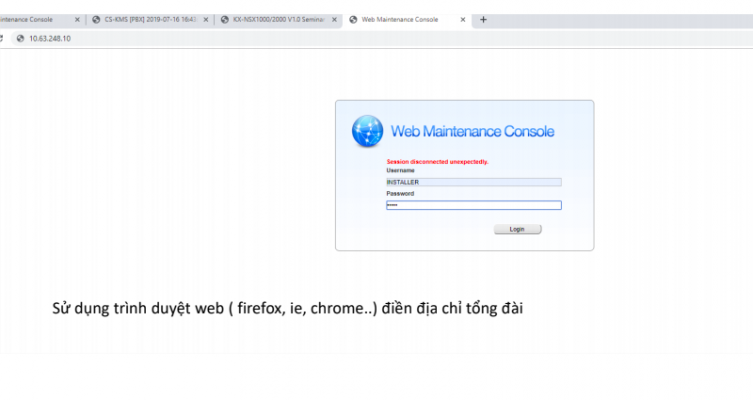This screenshot has width=753, height=400.
Task: Click the Web Maintenance Console heading text
Action: 471,131
